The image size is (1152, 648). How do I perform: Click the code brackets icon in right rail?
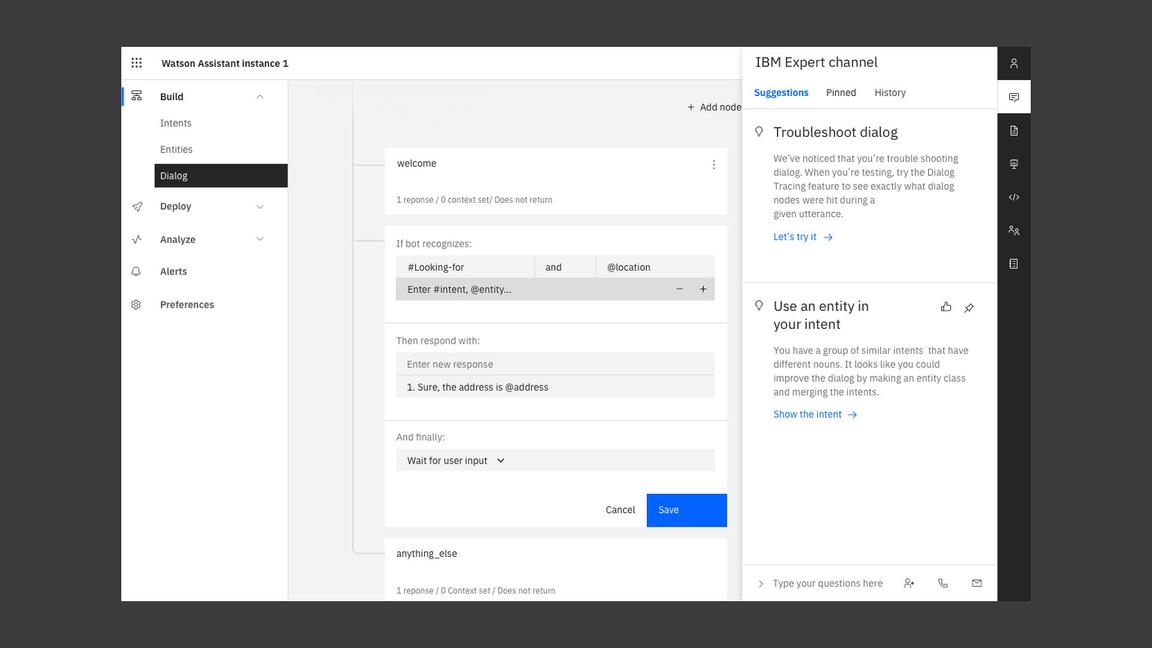tap(1013, 197)
